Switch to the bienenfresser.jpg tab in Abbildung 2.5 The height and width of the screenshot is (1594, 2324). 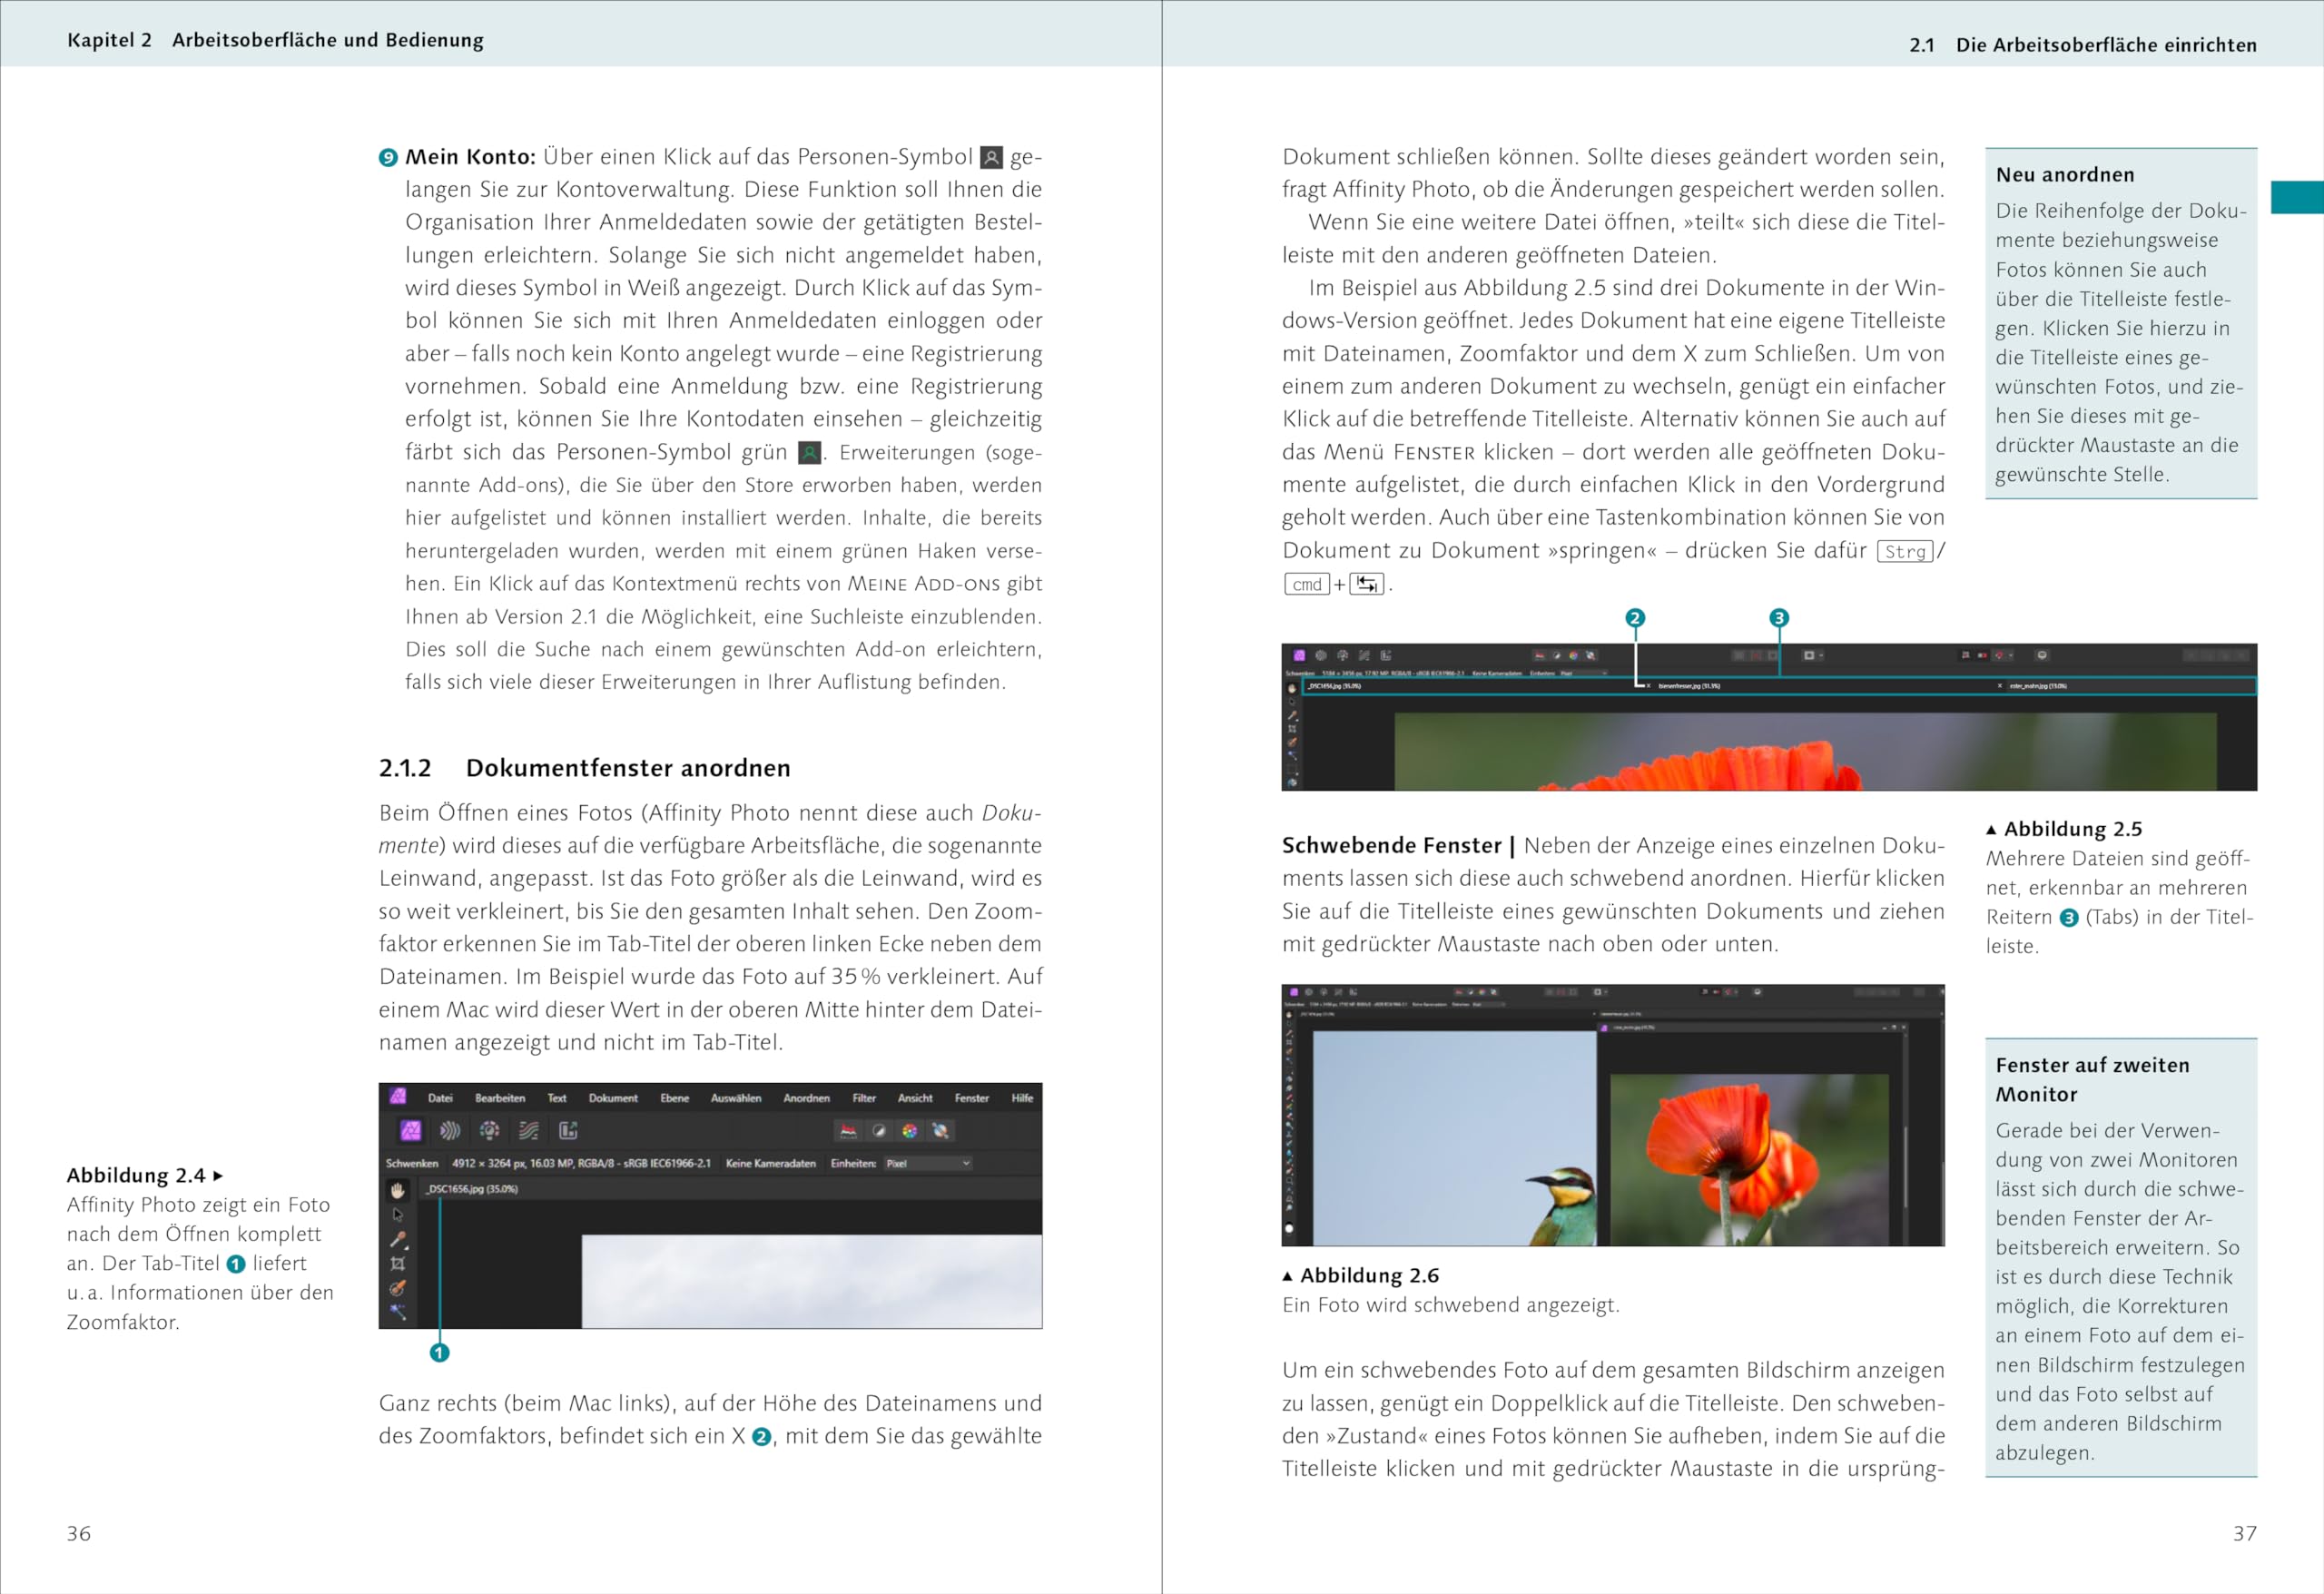[x=1689, y=686]
